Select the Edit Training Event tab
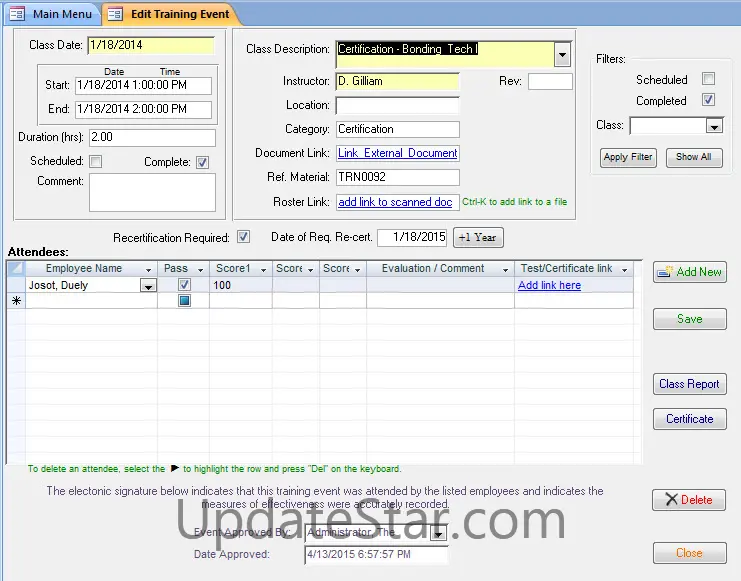 pyautogui.click(x=167, y=14)
